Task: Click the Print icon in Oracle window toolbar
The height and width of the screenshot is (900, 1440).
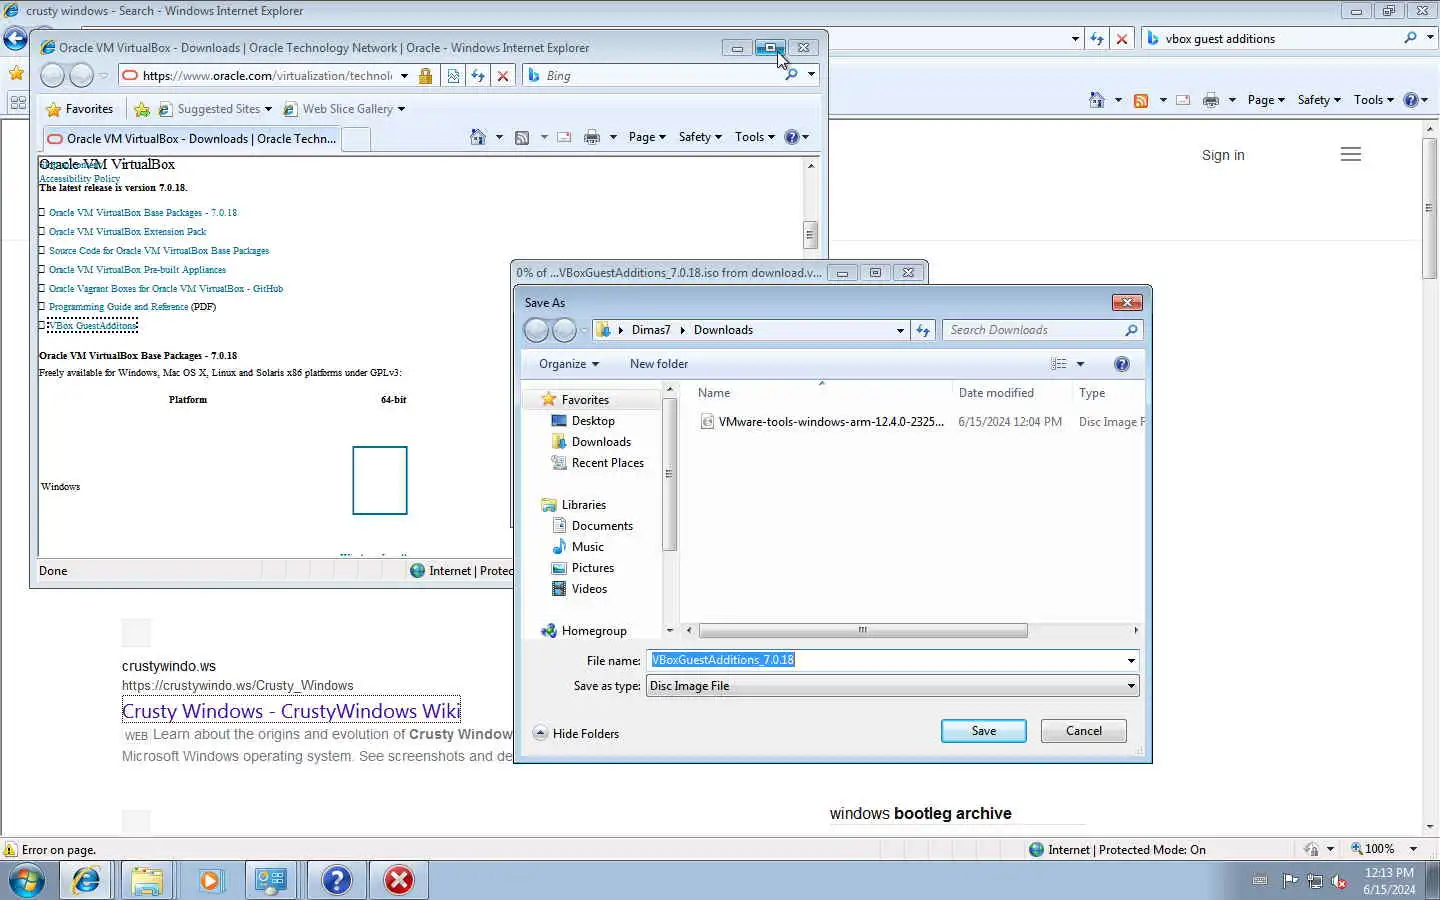Action: [x=592, y=137]
